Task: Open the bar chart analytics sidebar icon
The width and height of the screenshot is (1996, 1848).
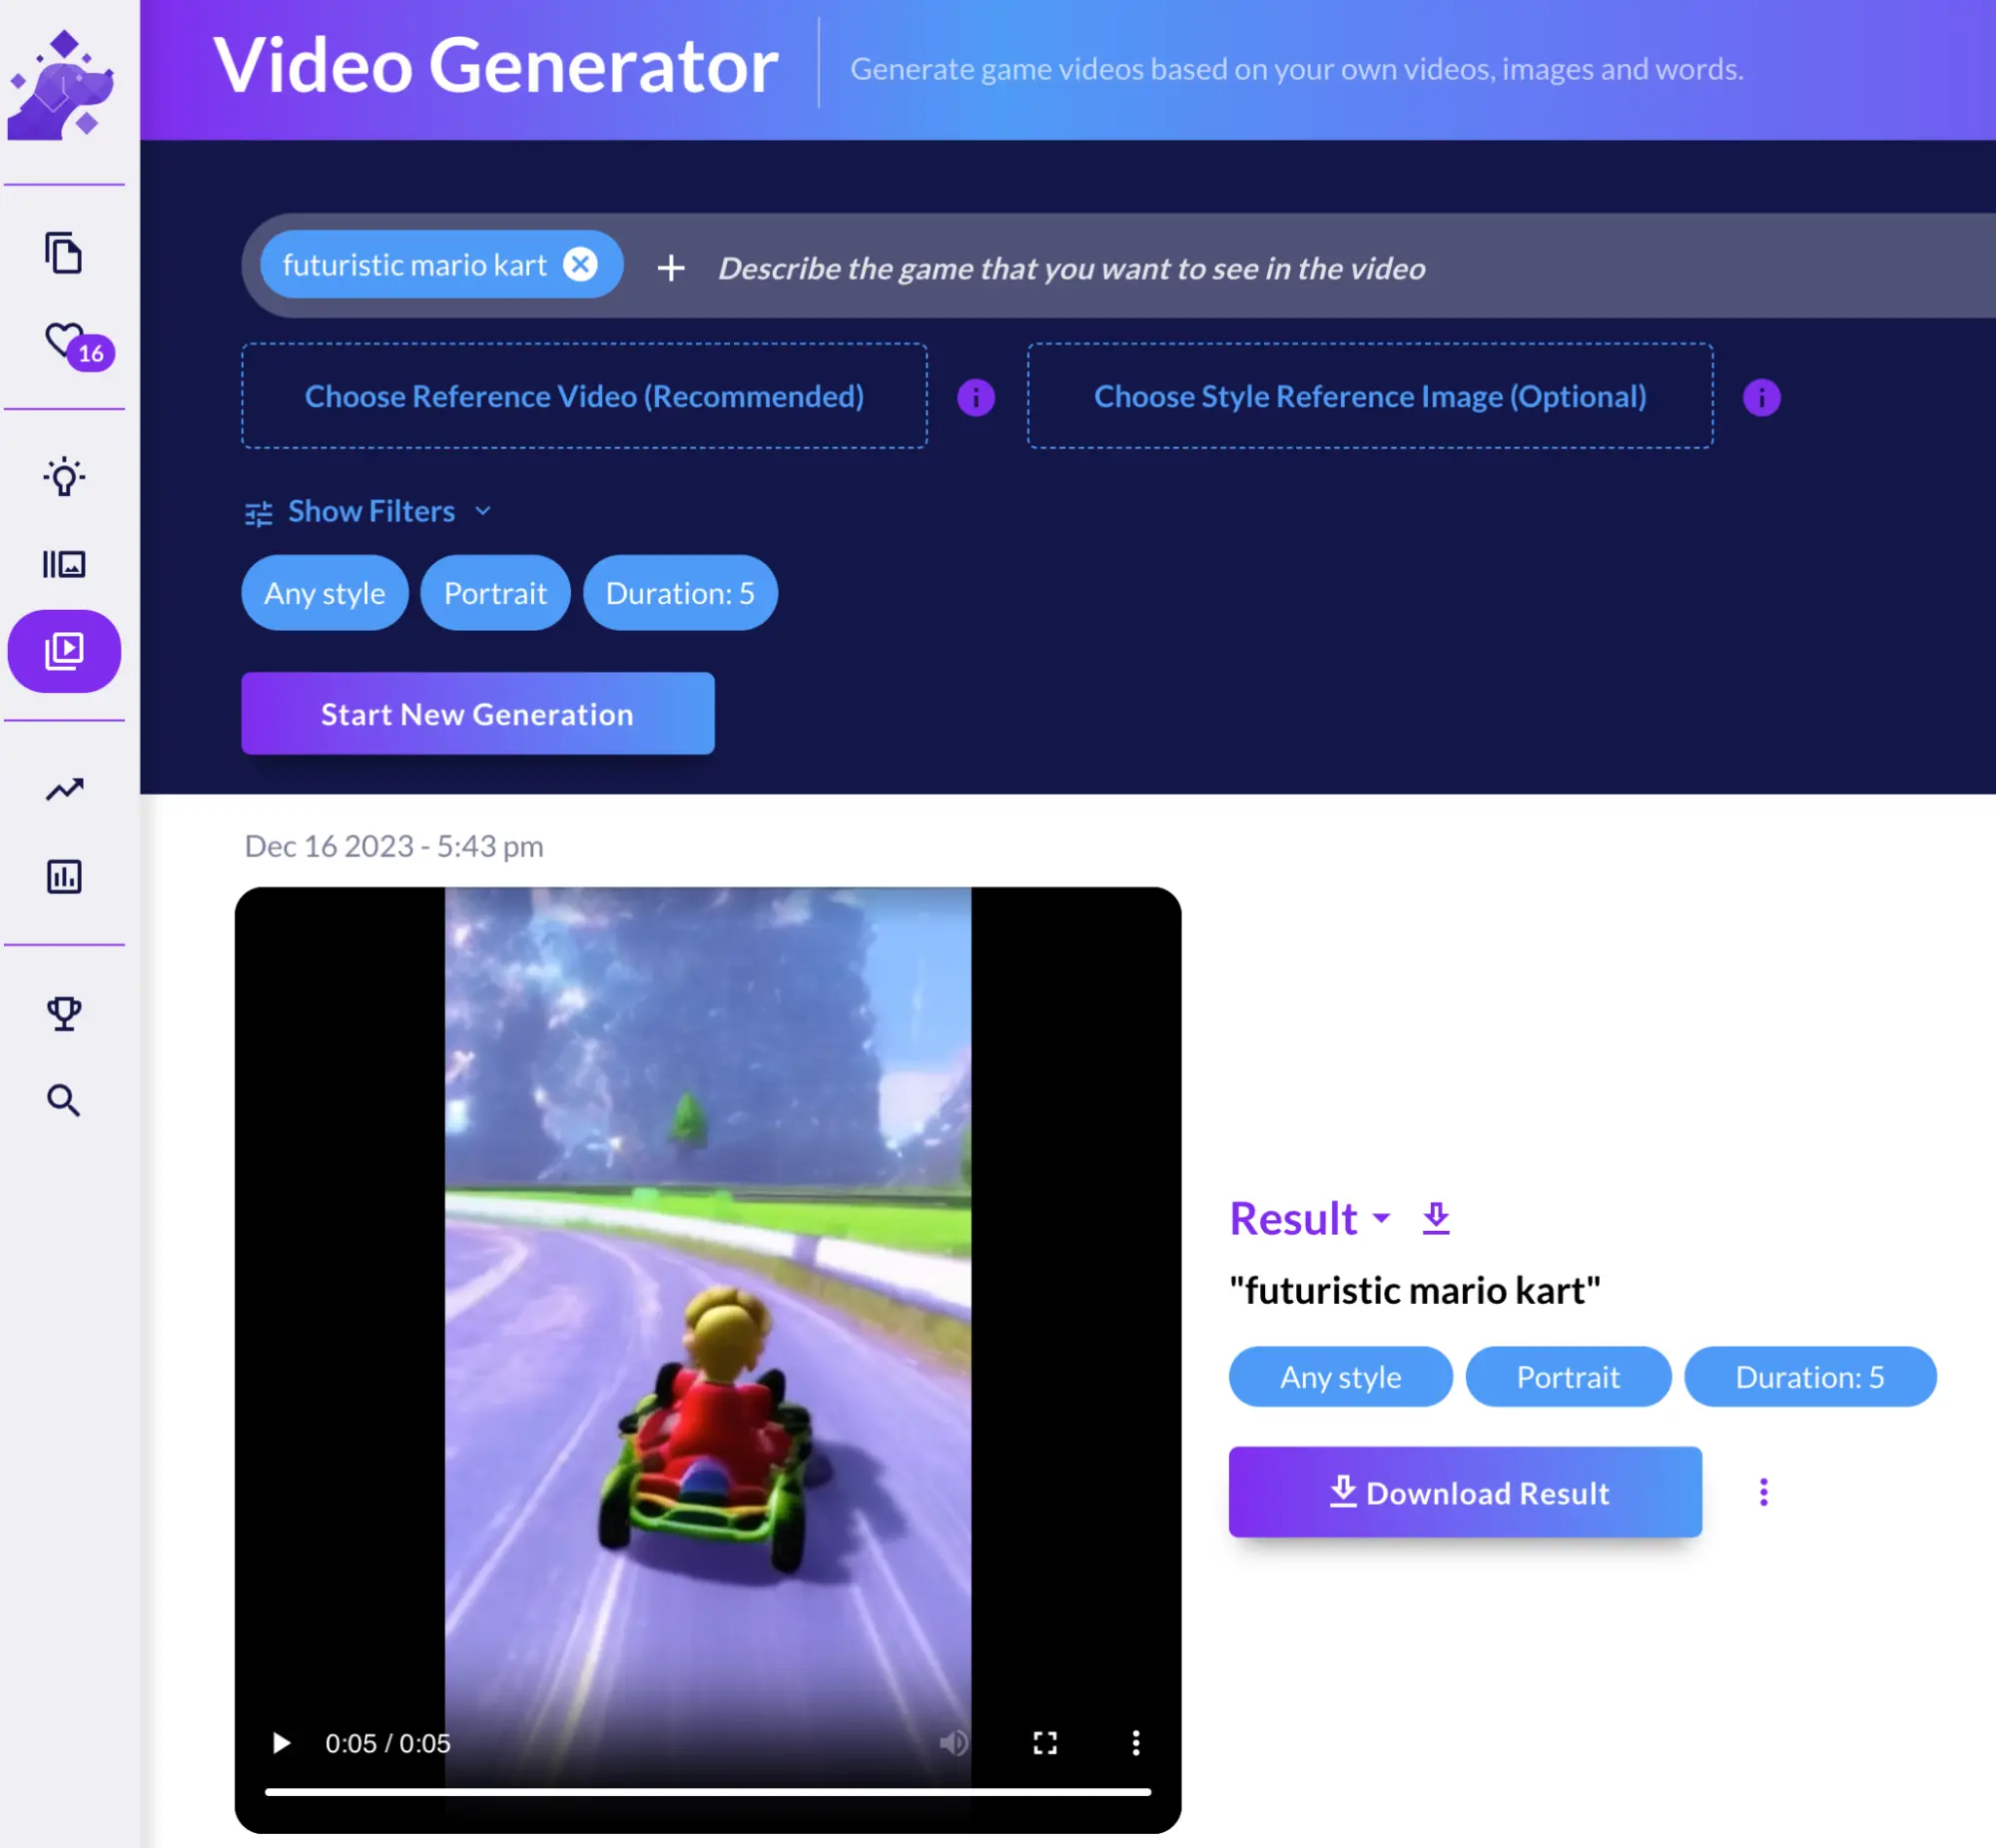Action: point(64,876)
